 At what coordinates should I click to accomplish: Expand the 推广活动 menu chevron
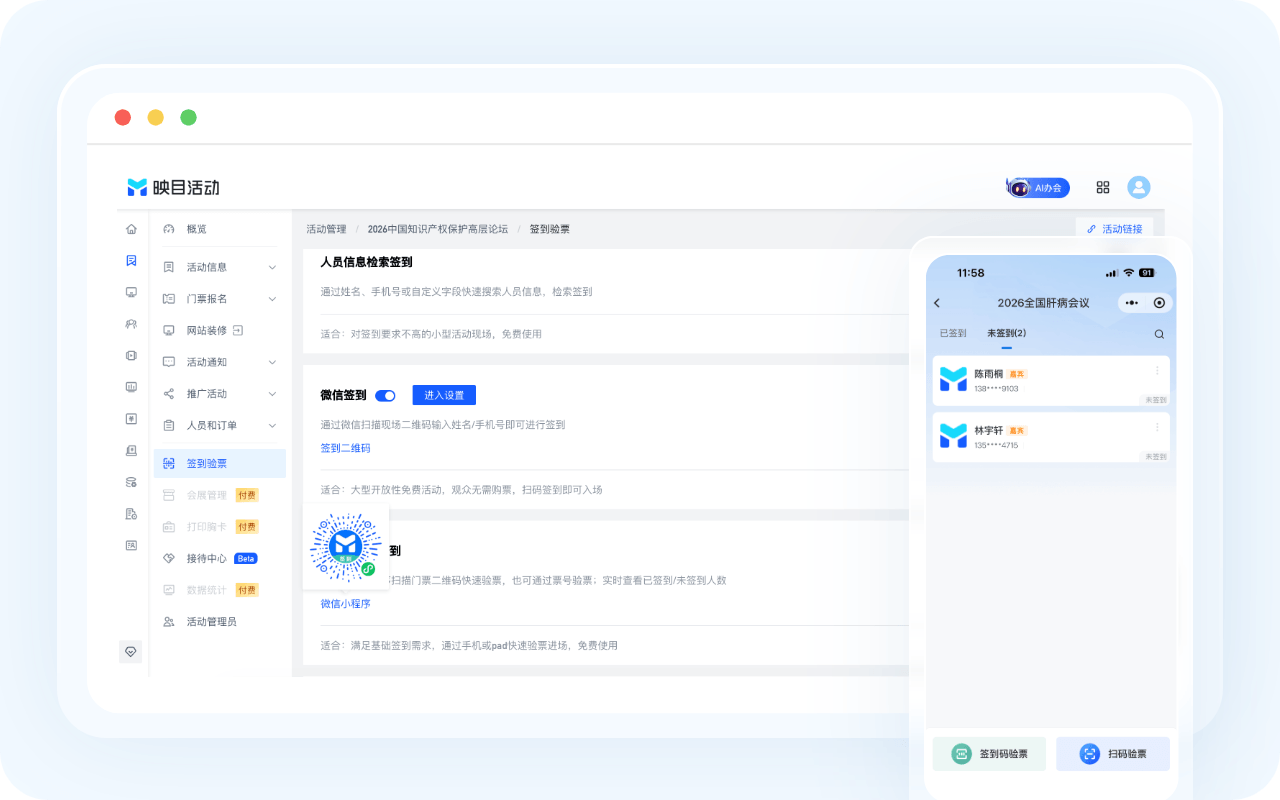coord(272,394)
